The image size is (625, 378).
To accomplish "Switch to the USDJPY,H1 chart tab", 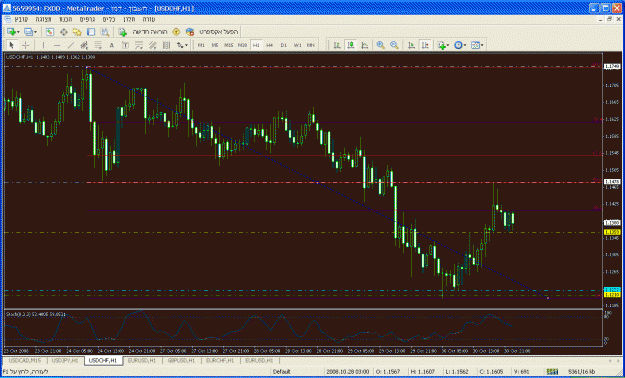I will [65, 360].
